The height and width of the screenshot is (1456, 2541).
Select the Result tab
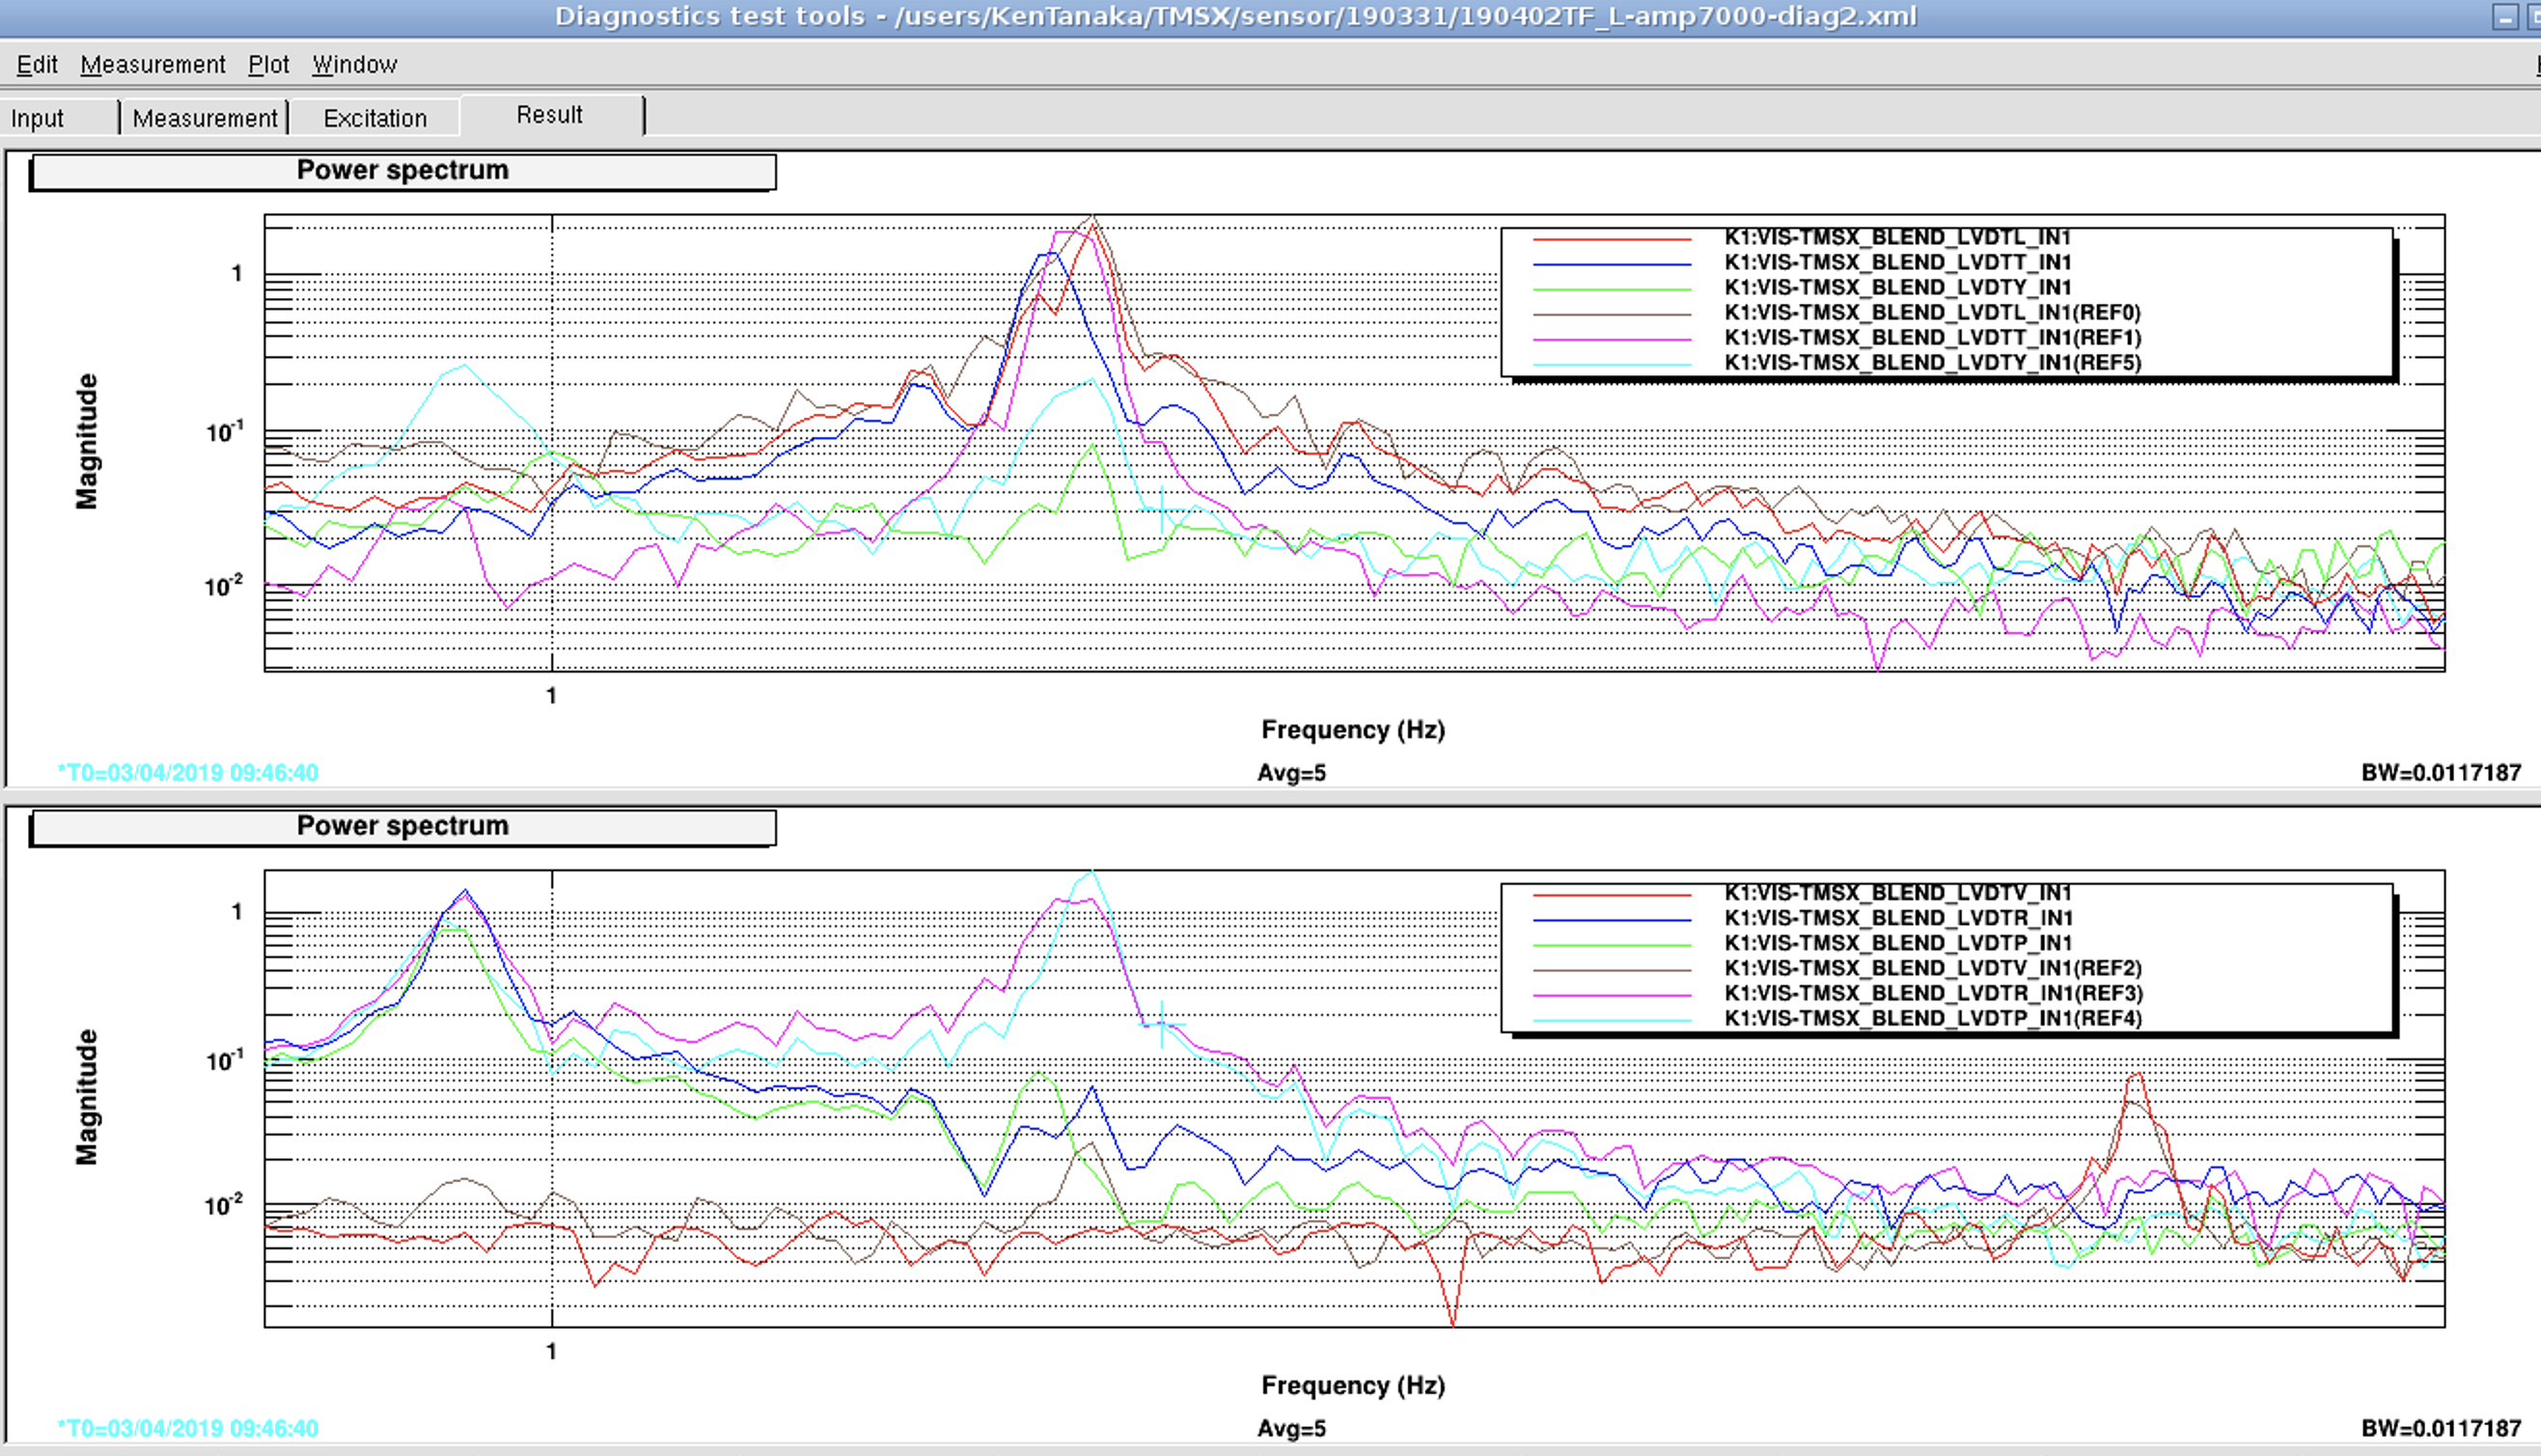tap(549, 115)
